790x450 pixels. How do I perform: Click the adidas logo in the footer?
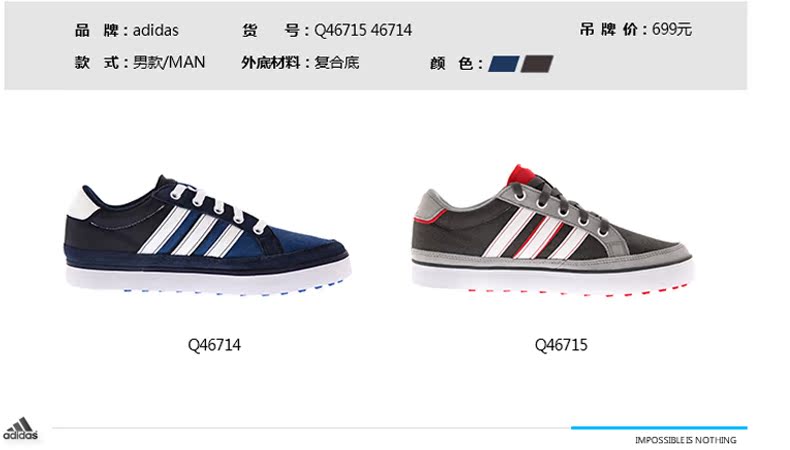[20, 429]
